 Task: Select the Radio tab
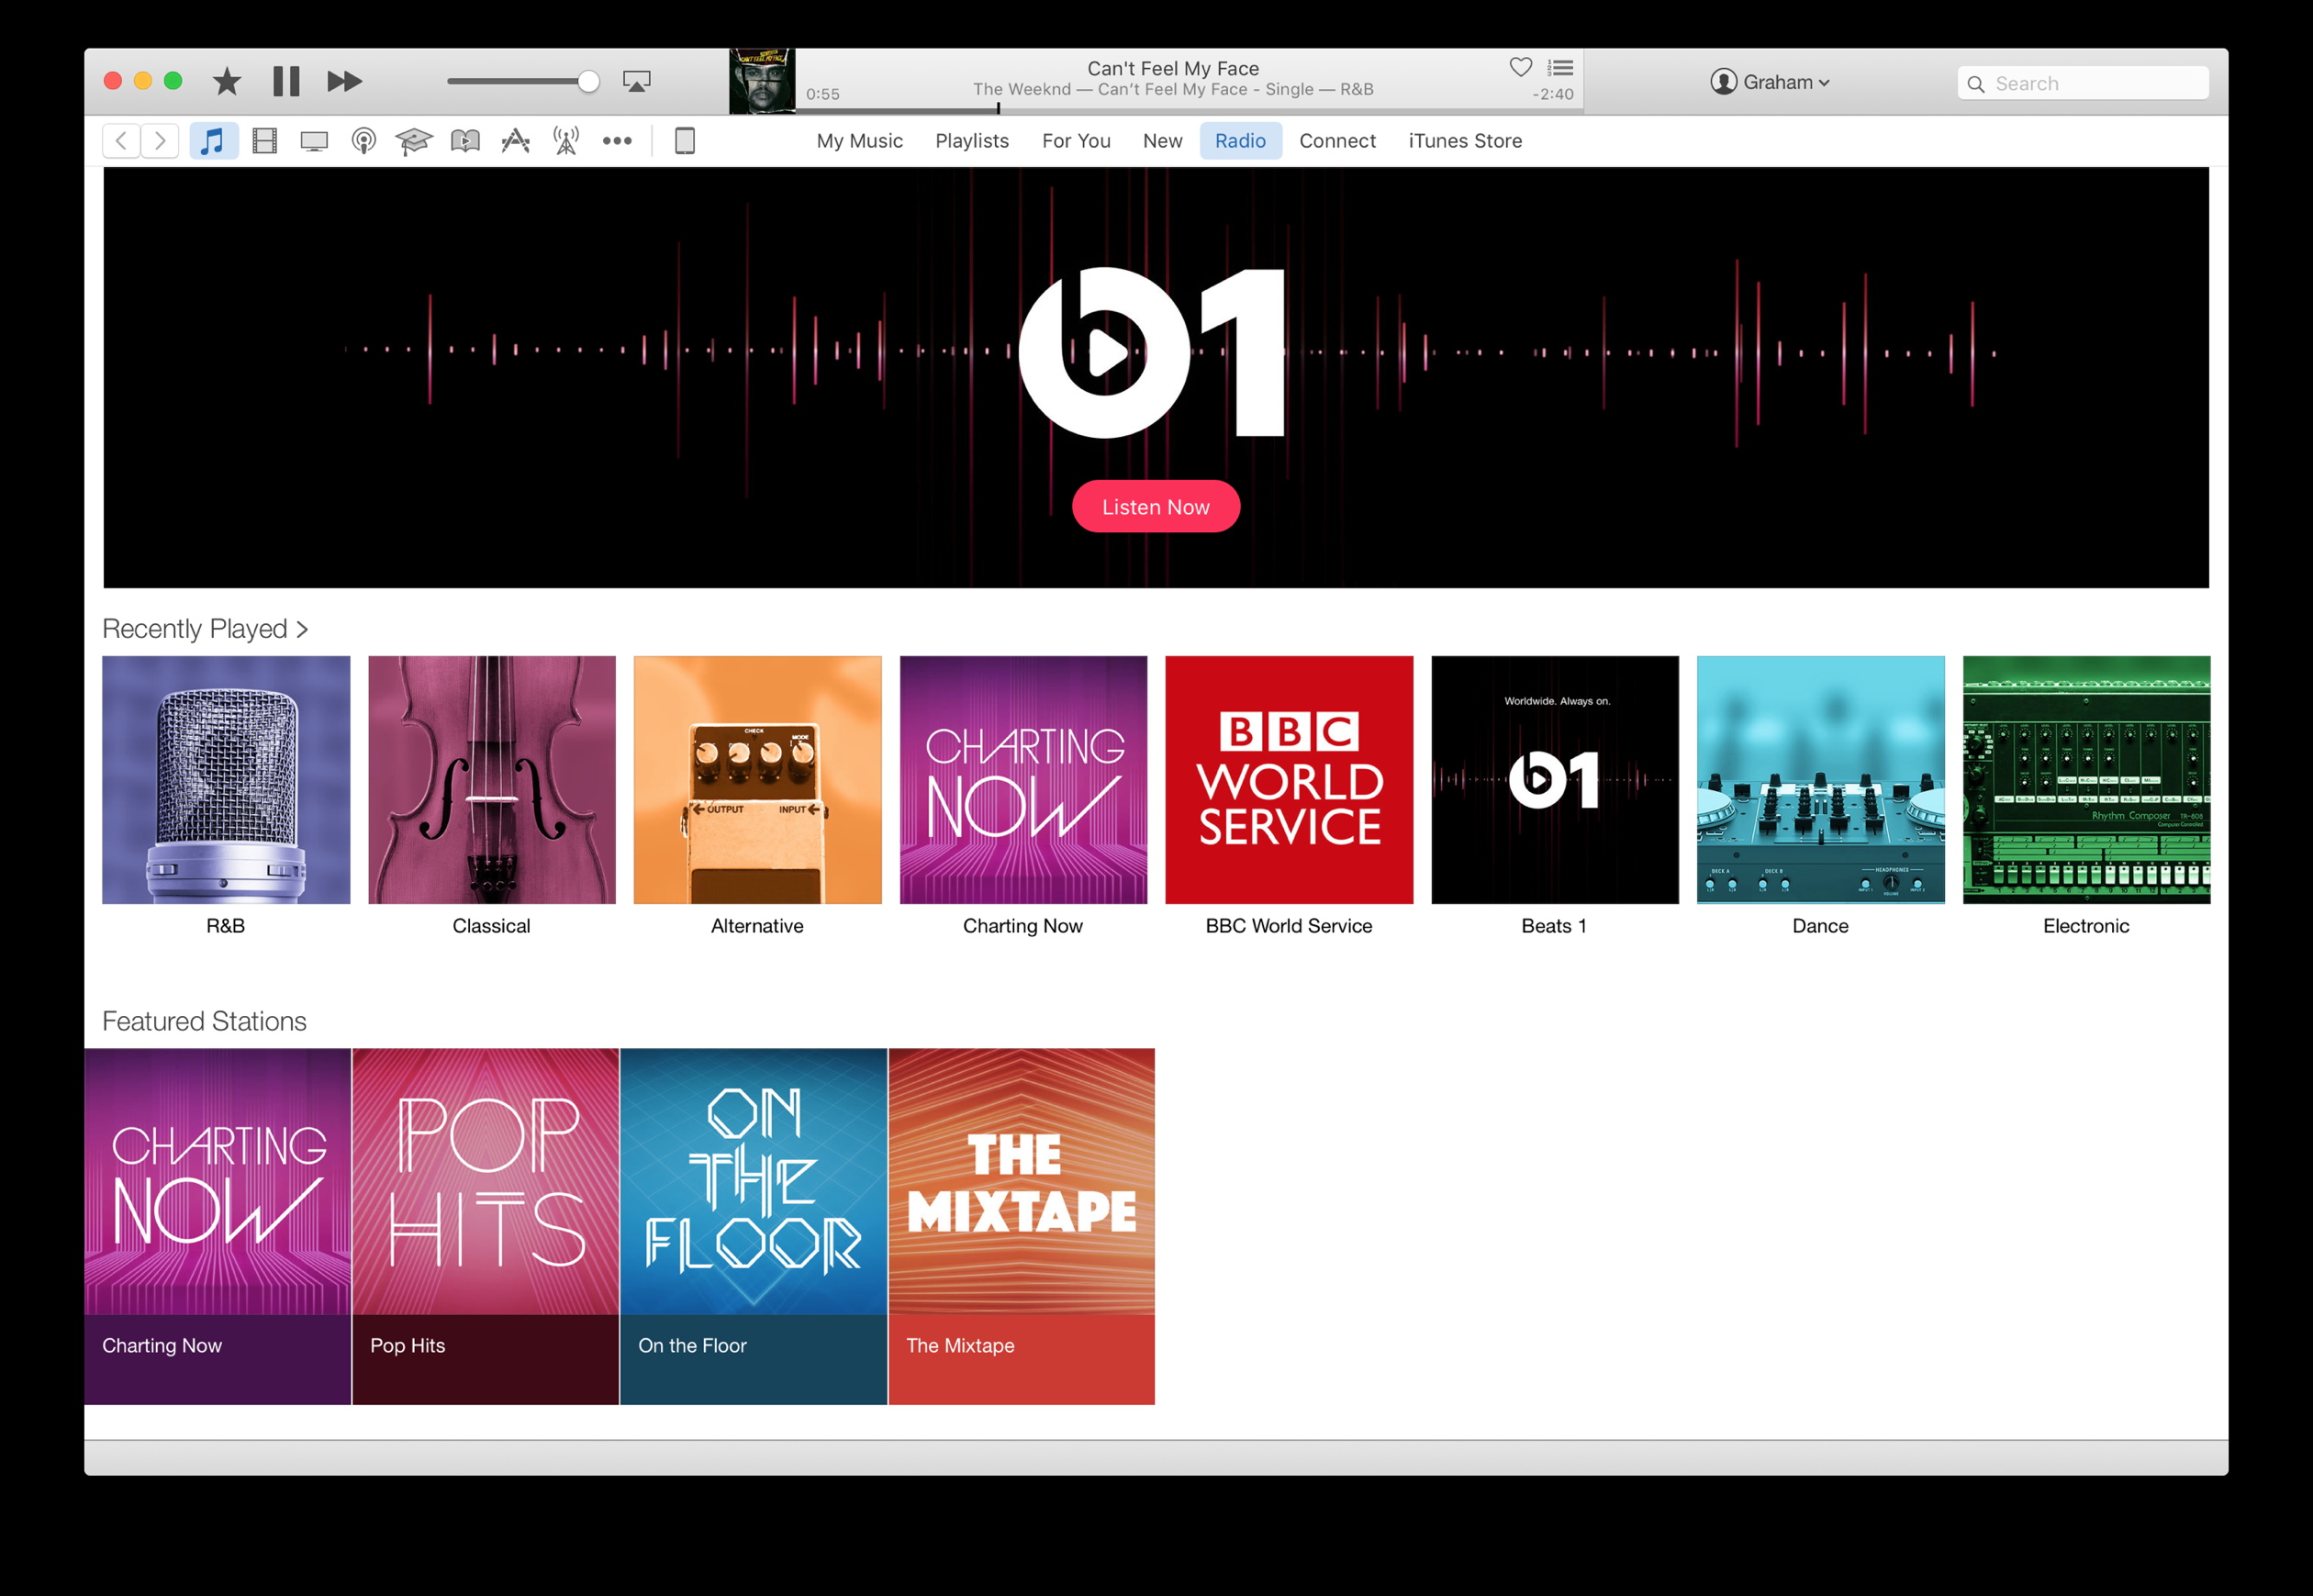(x=1241, y=141)
